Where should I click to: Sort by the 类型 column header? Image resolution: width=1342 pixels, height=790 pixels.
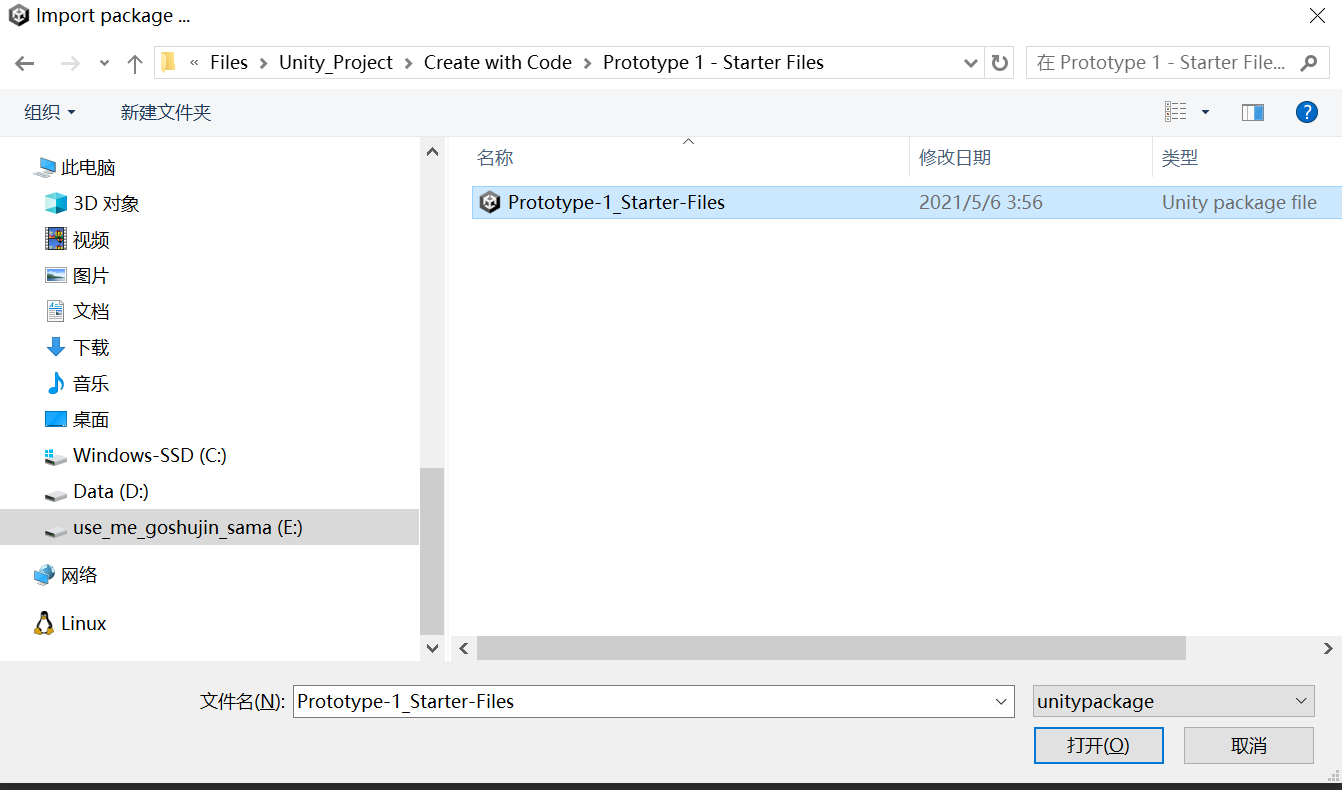point(1180,157)
